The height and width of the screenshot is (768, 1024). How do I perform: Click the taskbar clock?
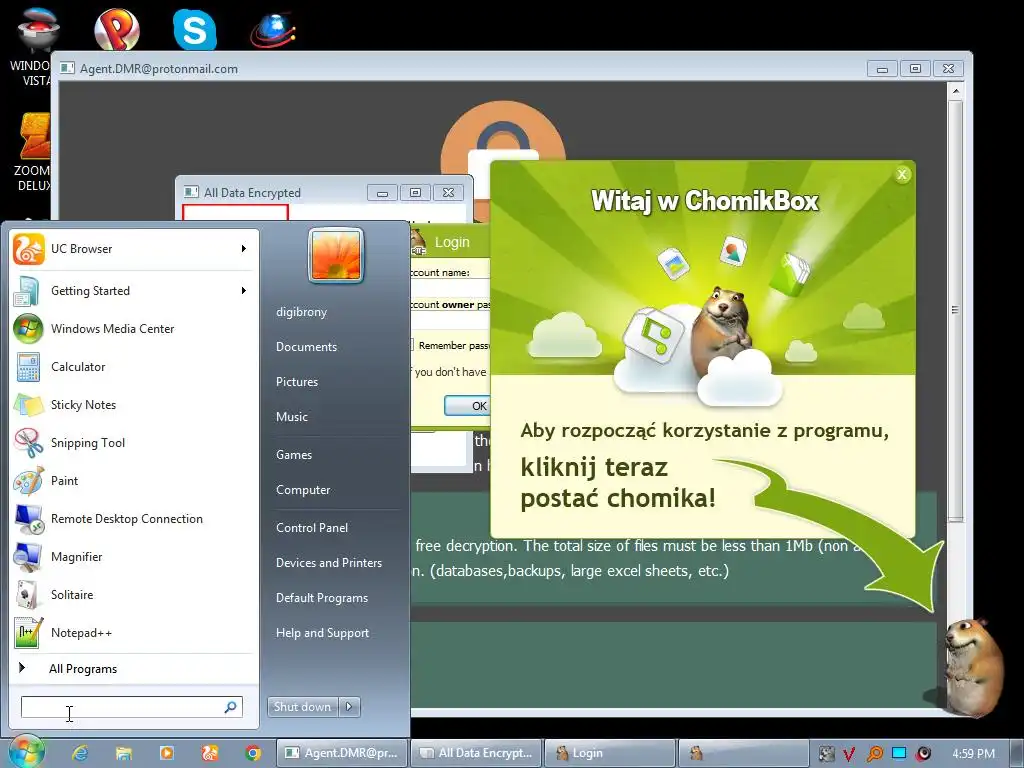[x=973, y=754]
